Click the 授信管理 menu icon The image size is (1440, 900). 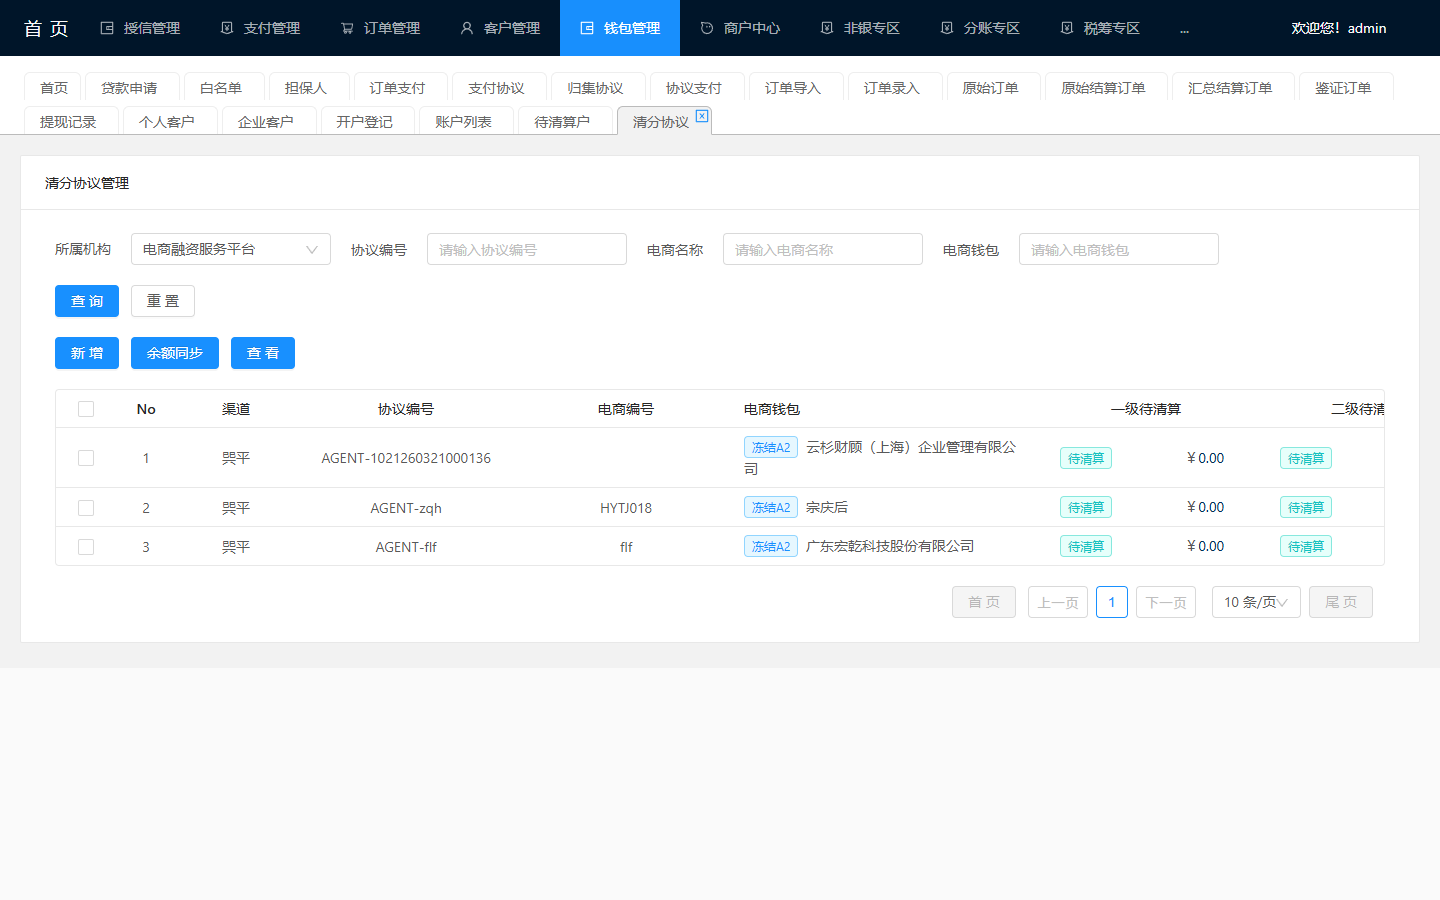[107, 28]
